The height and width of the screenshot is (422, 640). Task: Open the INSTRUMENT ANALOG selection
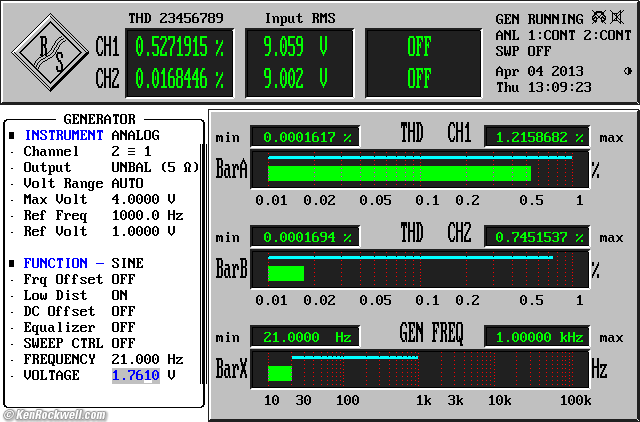135,135
